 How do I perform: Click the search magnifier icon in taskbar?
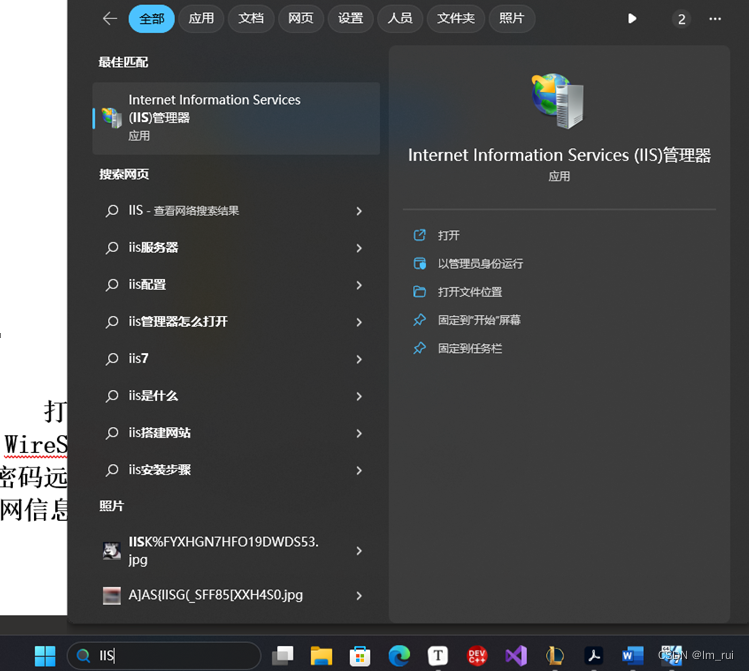point(83,656)
